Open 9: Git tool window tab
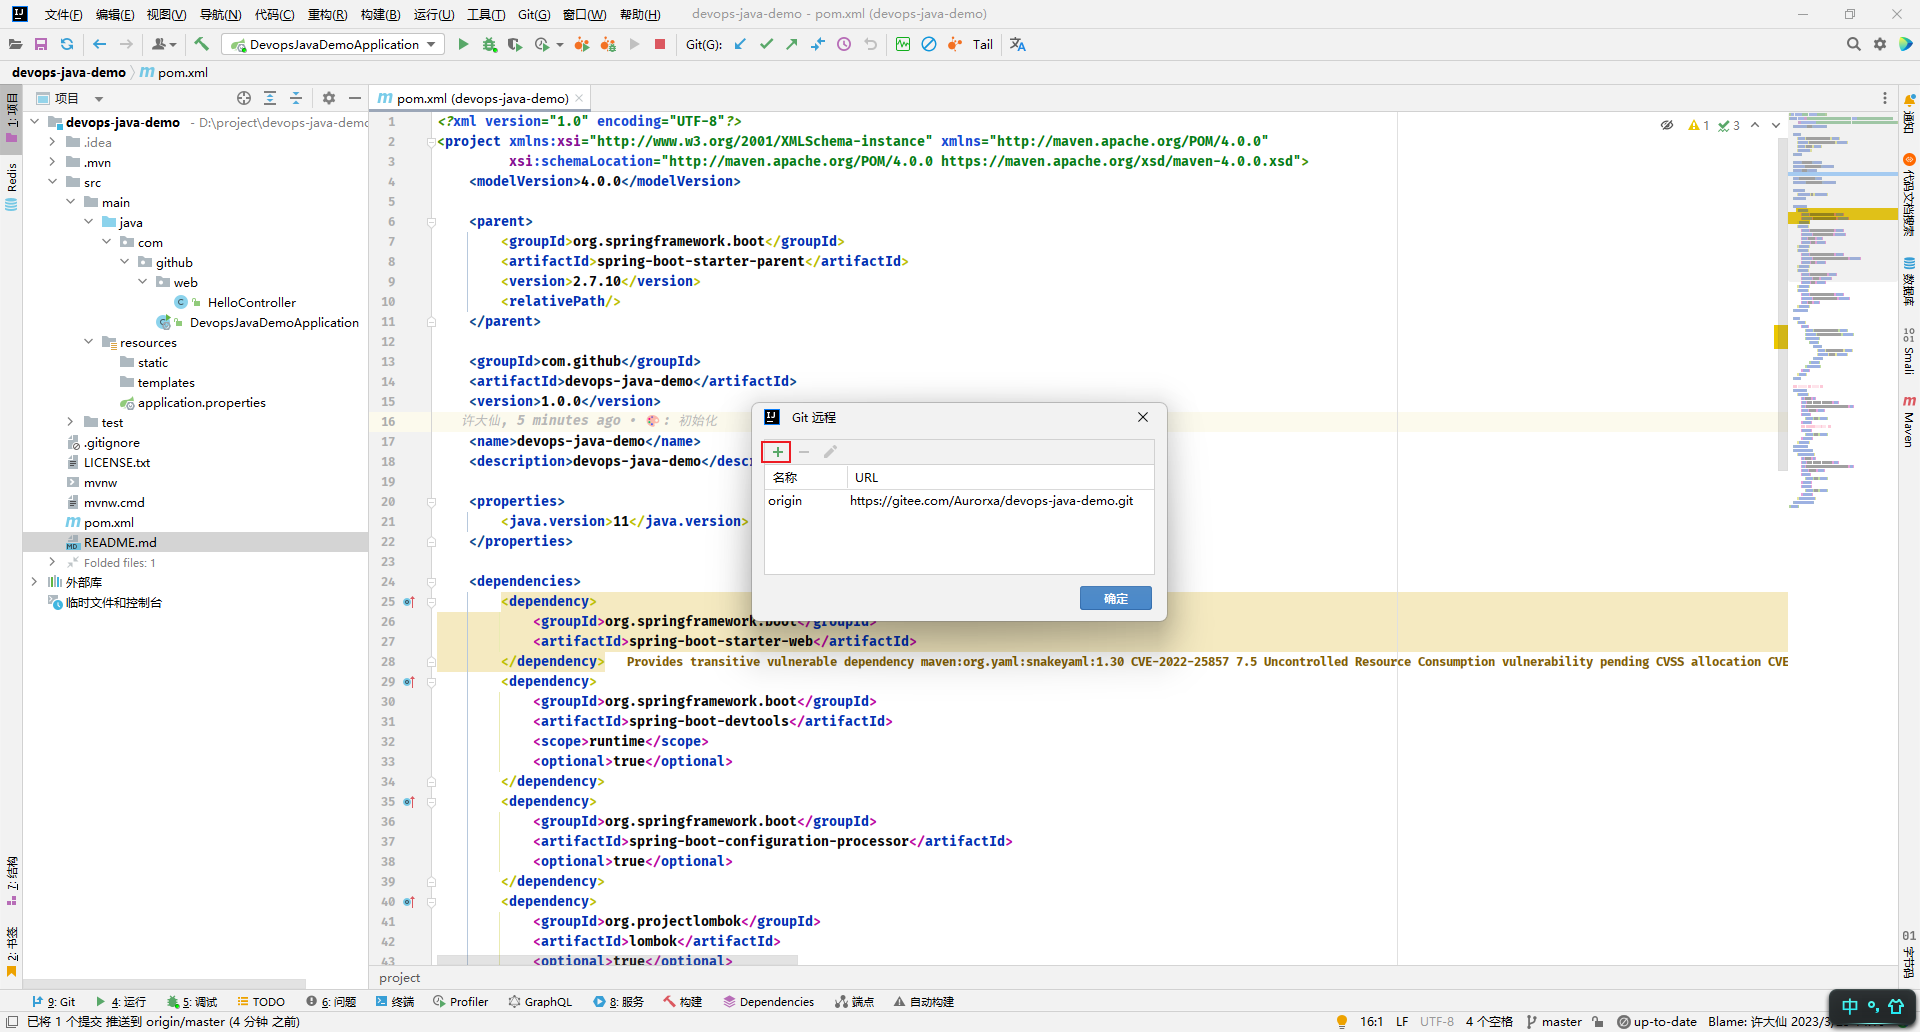Image resolution: width=1920 pixels, height=1032 pixels. (54, 1001)
